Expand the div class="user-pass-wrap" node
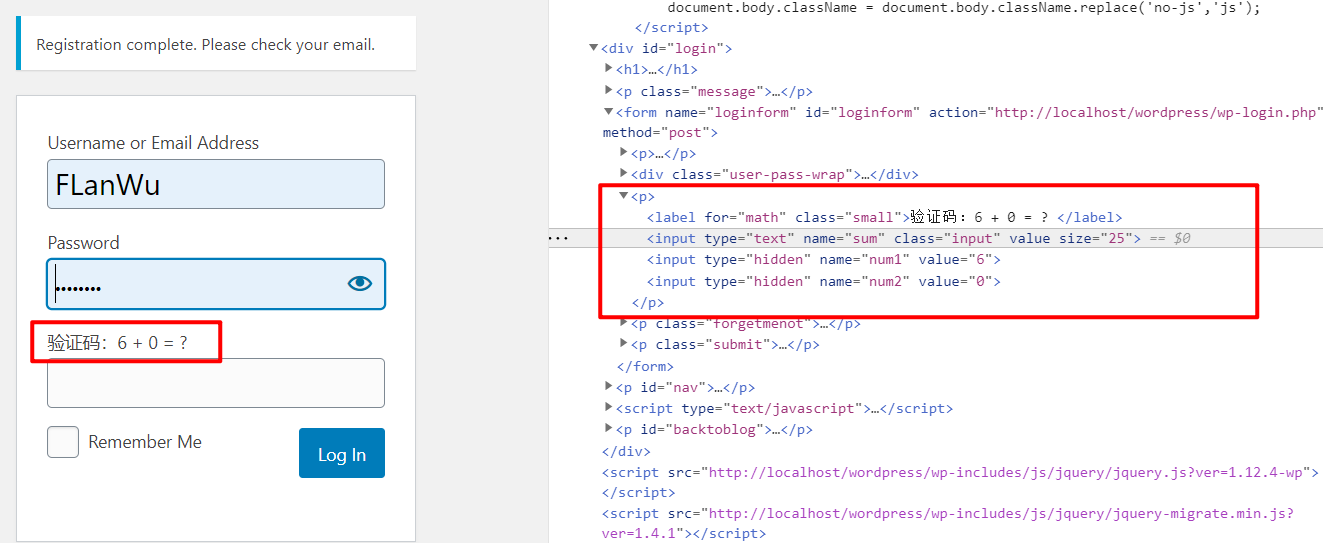Image resolution: width=1323 pixels, height=543 pixels. coord(625,174)
